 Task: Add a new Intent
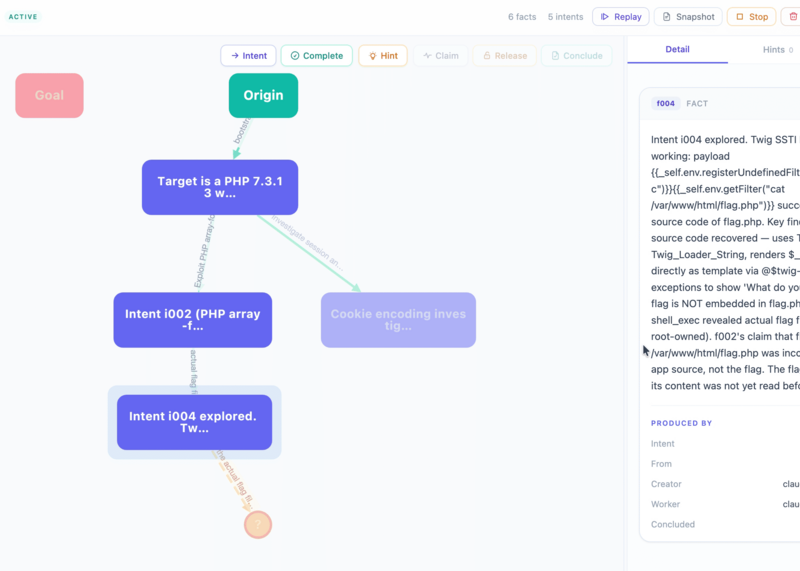248,56
